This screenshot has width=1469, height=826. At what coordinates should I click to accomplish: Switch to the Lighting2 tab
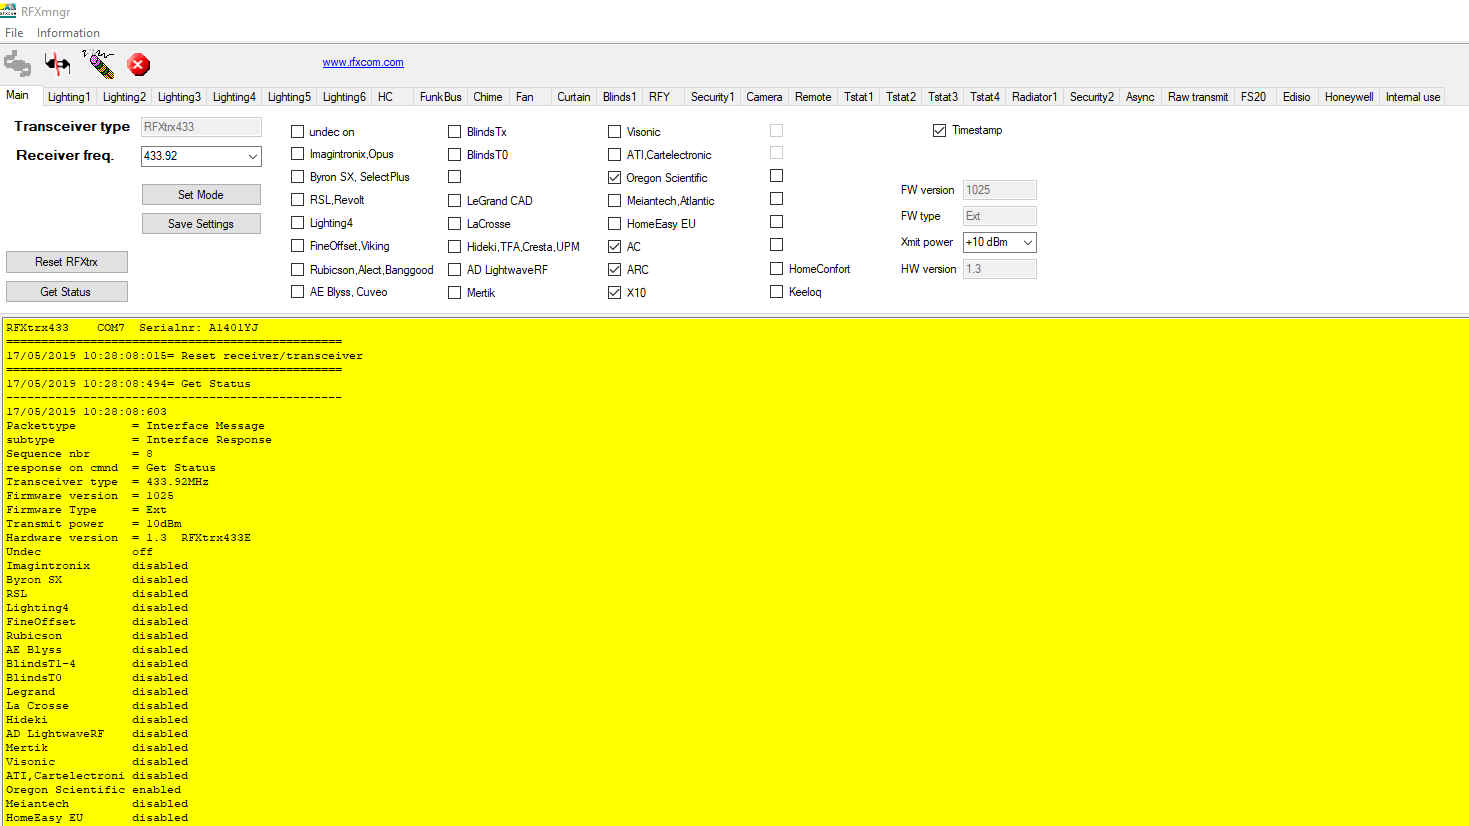[x=124, y=97]
